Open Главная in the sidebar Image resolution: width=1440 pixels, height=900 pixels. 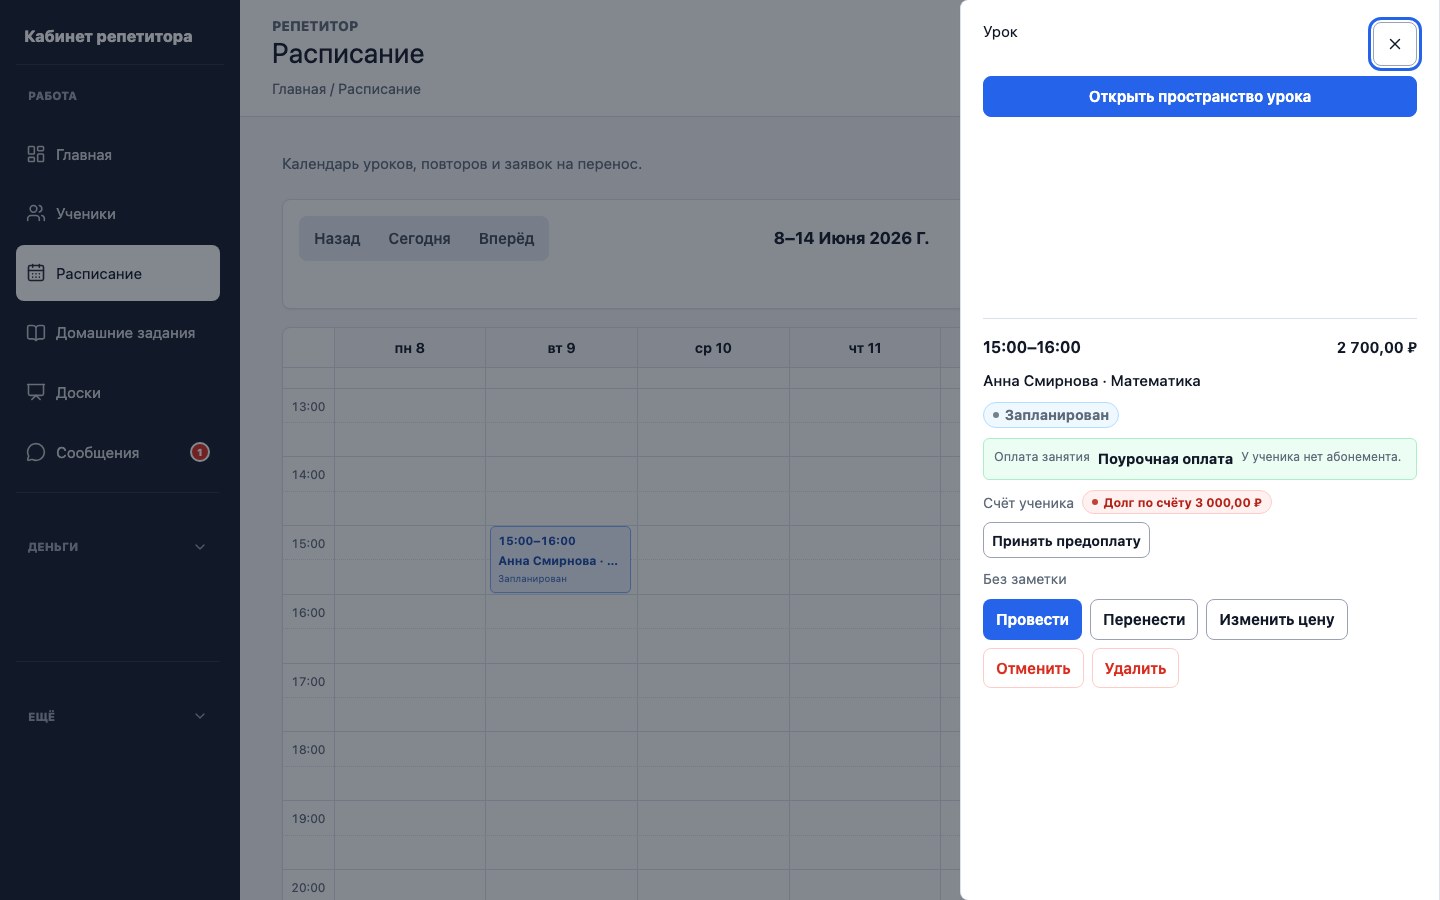[118, 154]
